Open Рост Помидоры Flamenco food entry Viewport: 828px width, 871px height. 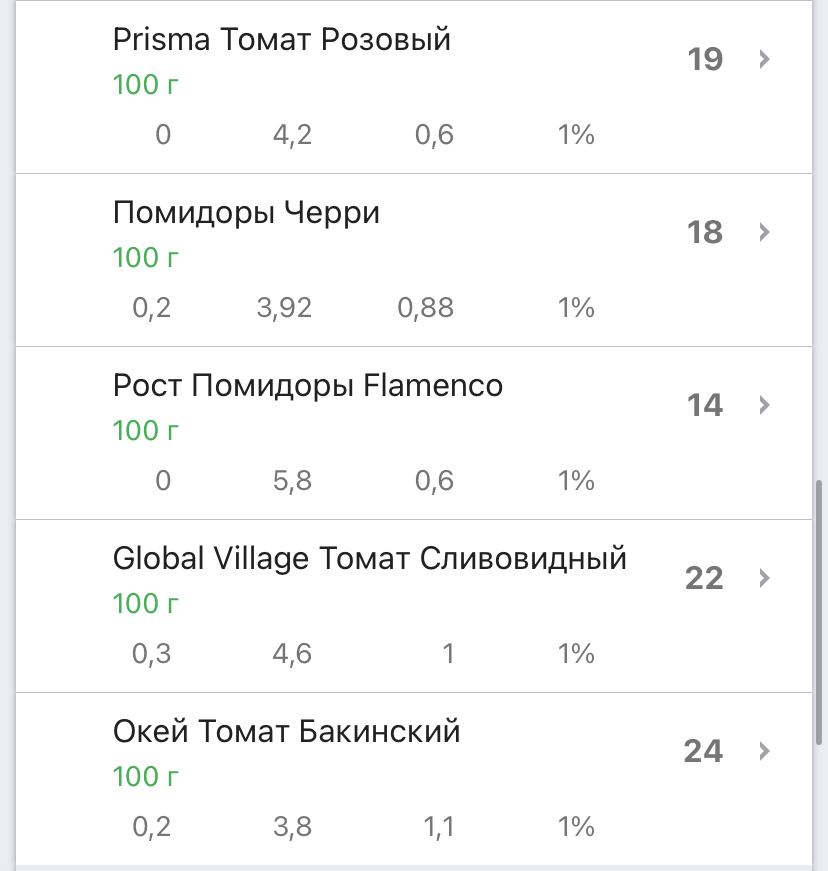[308, 386]
